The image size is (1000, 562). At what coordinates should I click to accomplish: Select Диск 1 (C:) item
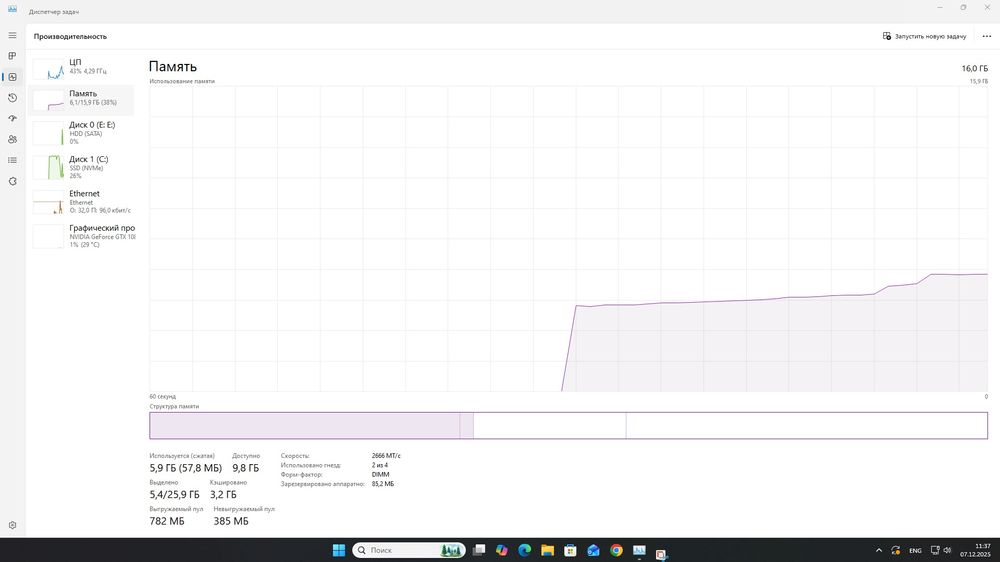(82, 167)
